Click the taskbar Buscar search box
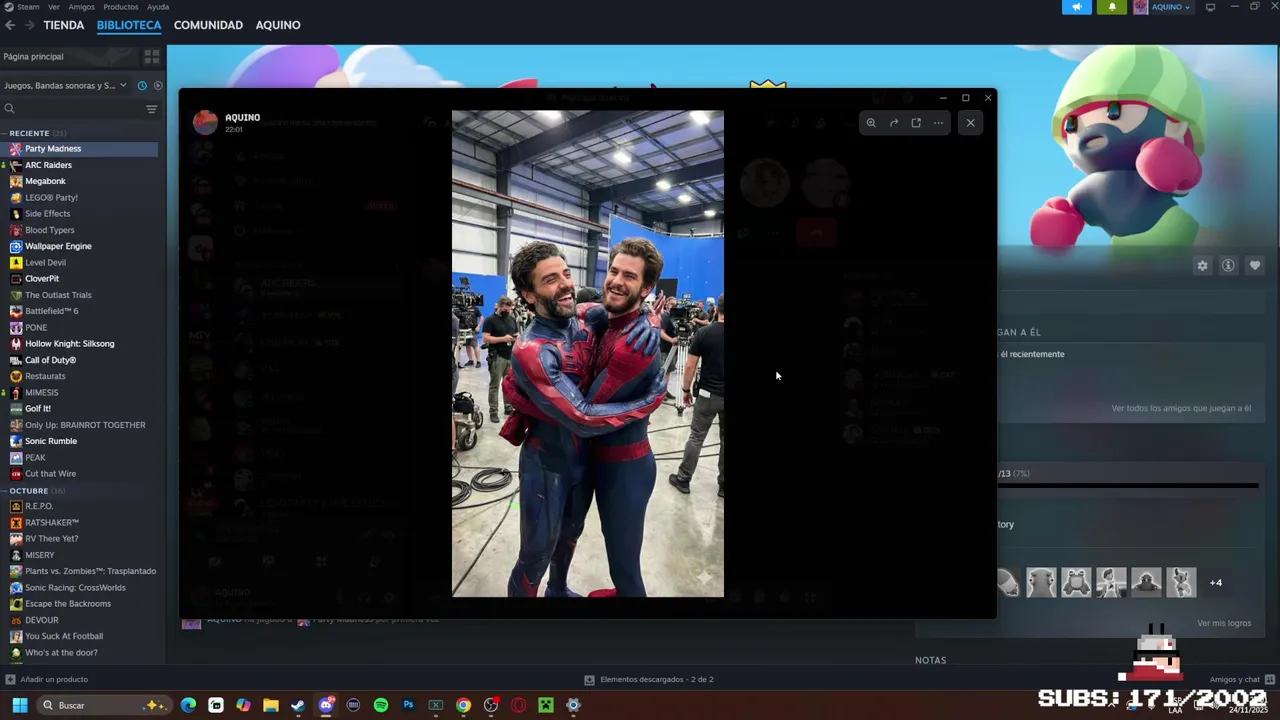1280x720 pixels. point(102,705)
